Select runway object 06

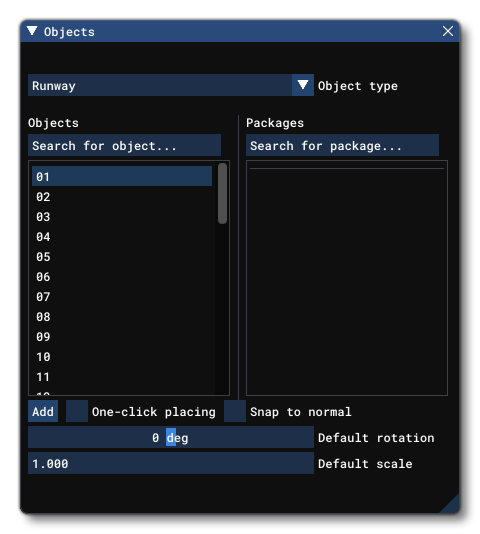122,277
